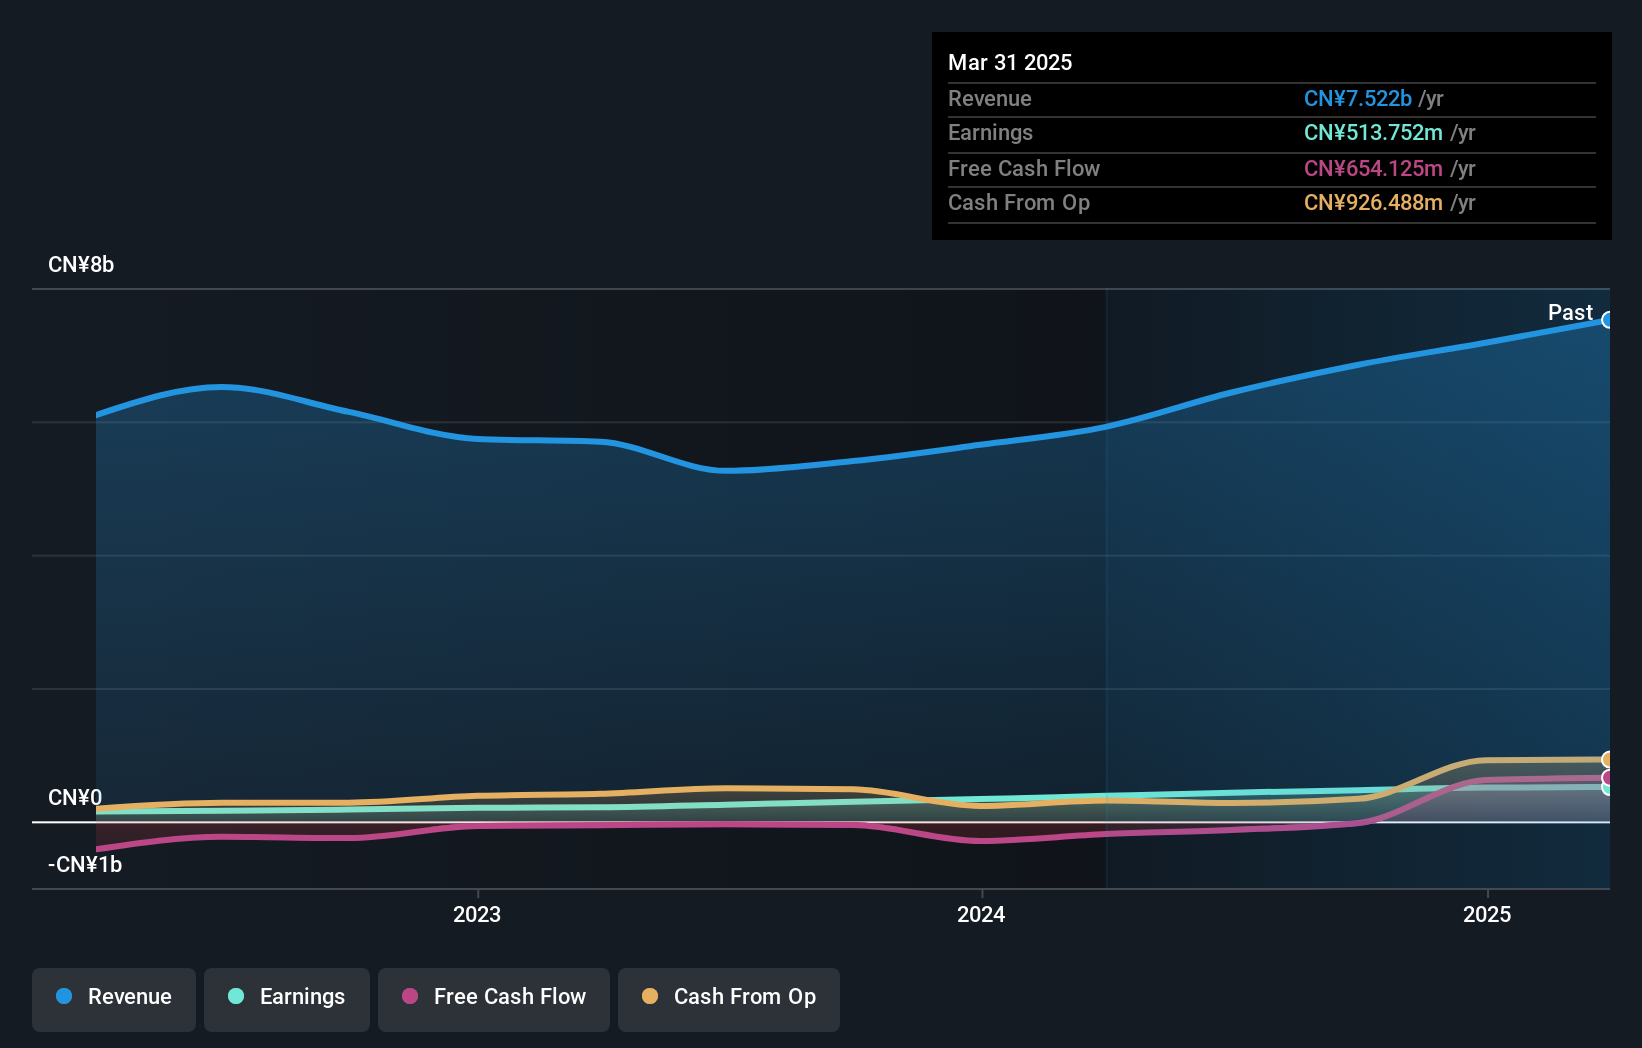Click the Cash From Op row label in tooltip
The height and width of the screenshot is (1048, 1642).
pos(1019,202)
